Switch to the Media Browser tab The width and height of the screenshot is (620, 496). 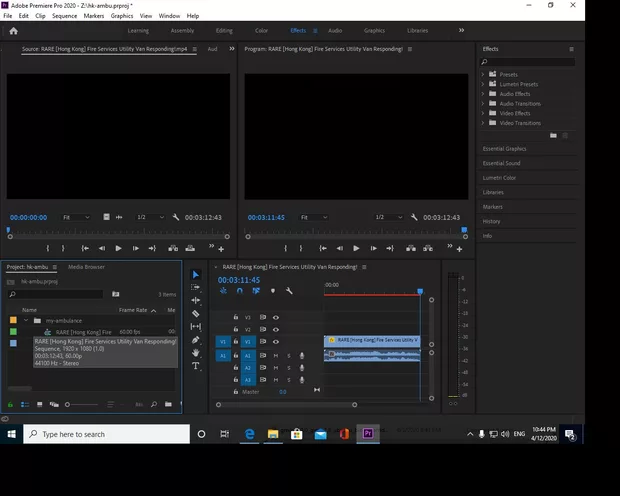pos(86,267)
